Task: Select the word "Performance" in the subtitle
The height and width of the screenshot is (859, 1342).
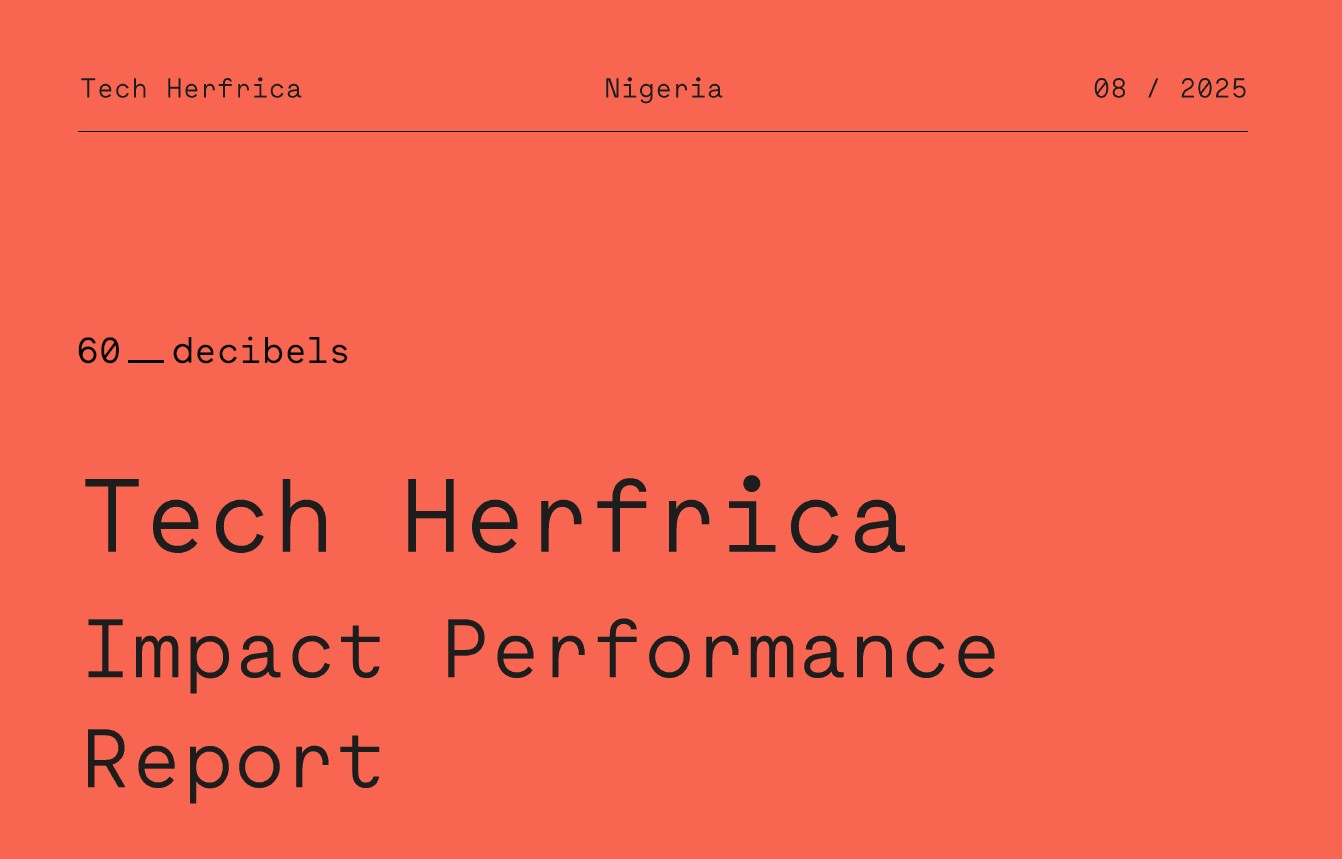Action: click(x=721, y=650)
